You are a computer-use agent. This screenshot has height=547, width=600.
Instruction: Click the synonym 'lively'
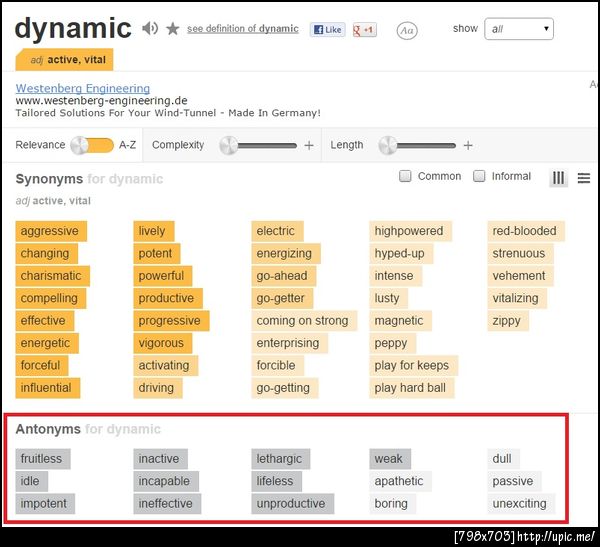point(154,231)
